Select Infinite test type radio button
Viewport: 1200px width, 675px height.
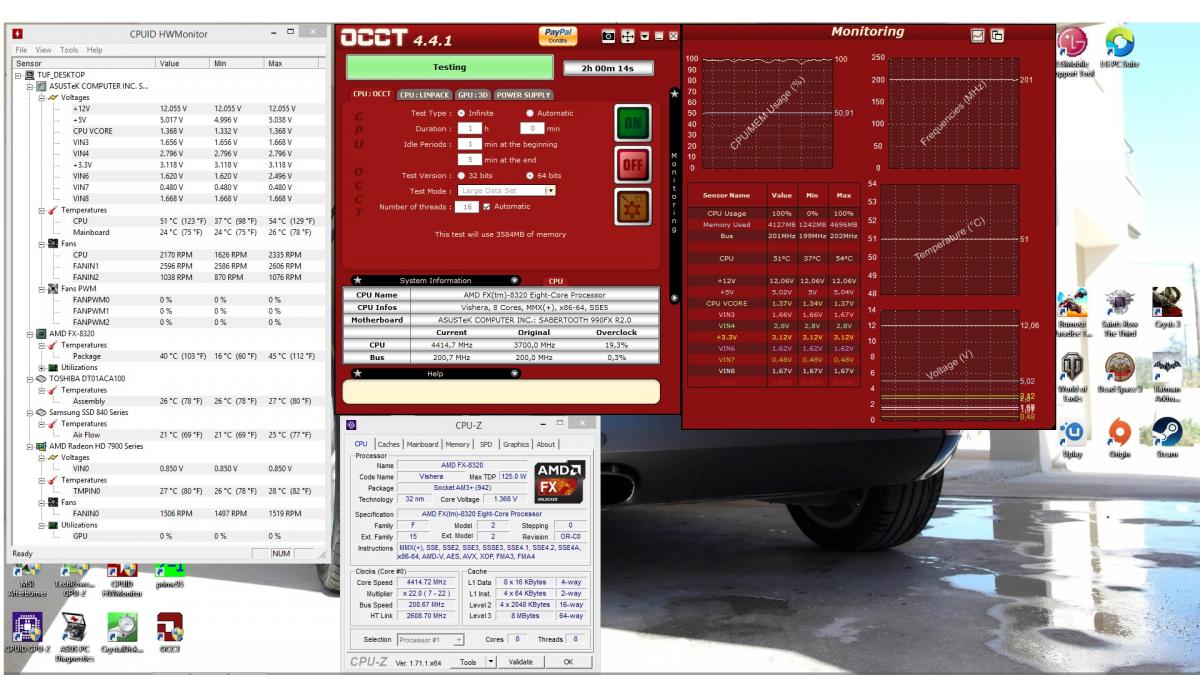tap(461, 113)
